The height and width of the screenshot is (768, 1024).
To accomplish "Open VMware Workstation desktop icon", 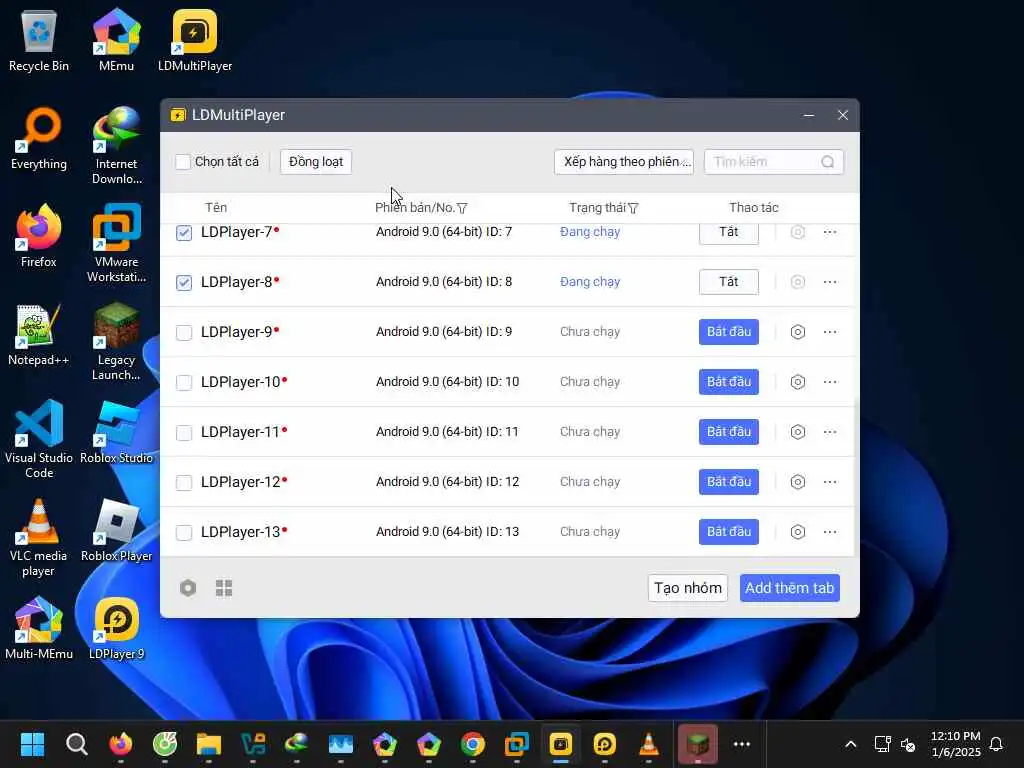I will (116, 243).
